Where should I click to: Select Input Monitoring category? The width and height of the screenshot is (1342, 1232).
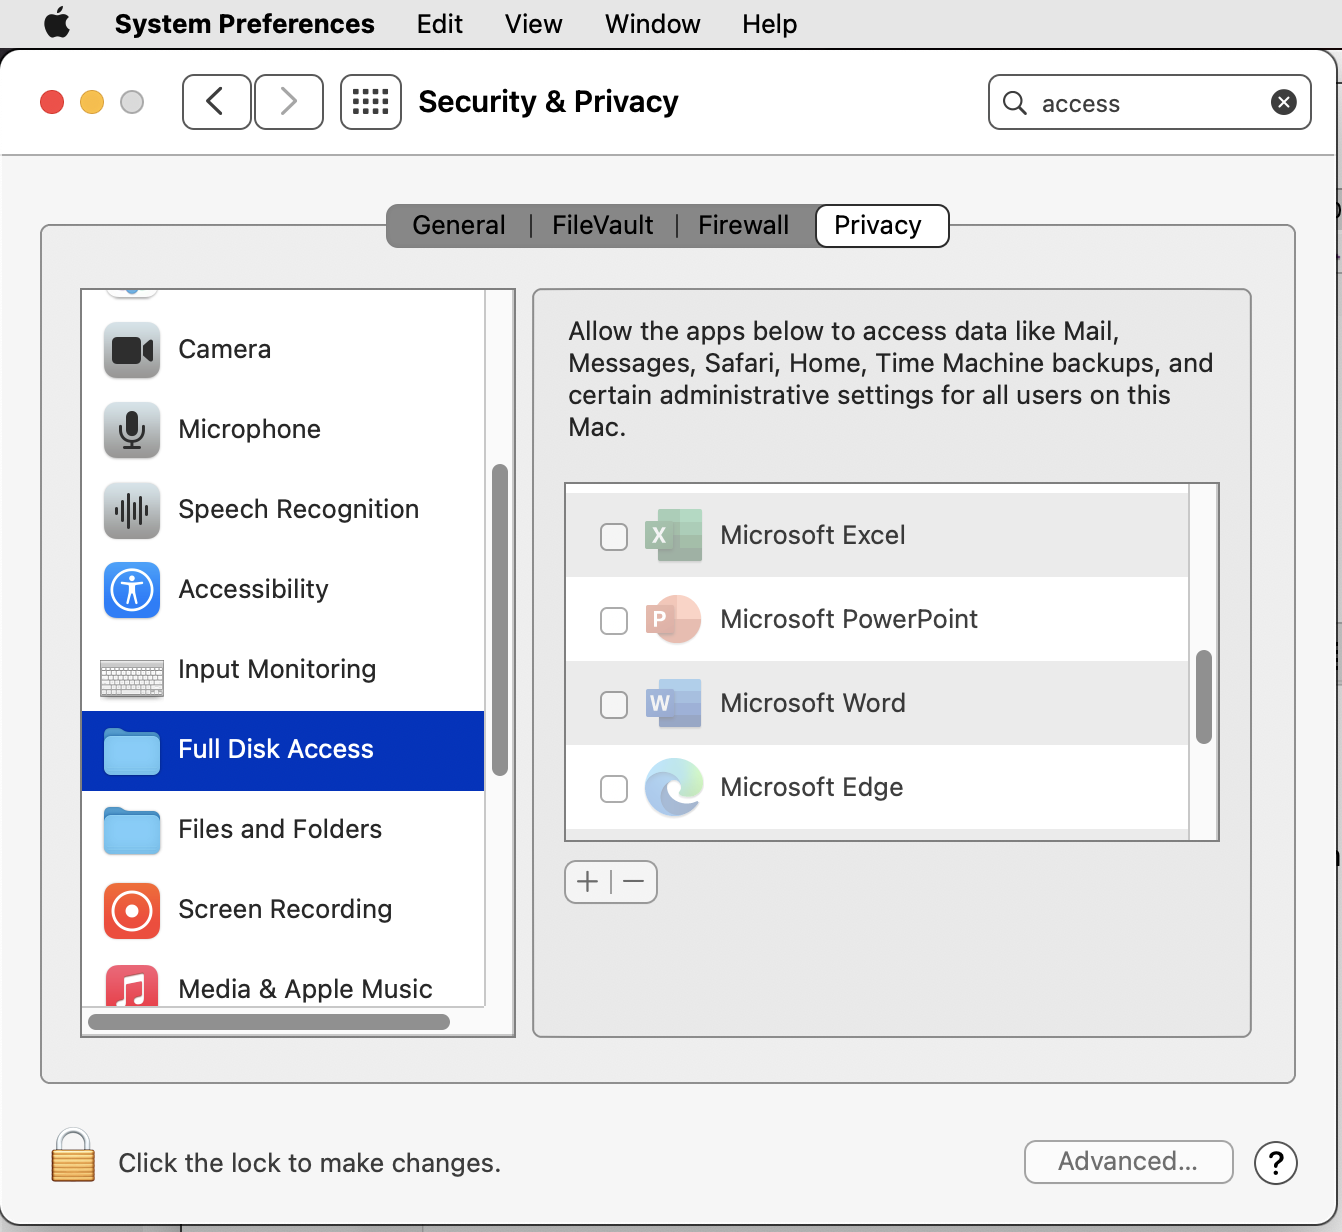[283, 670]
